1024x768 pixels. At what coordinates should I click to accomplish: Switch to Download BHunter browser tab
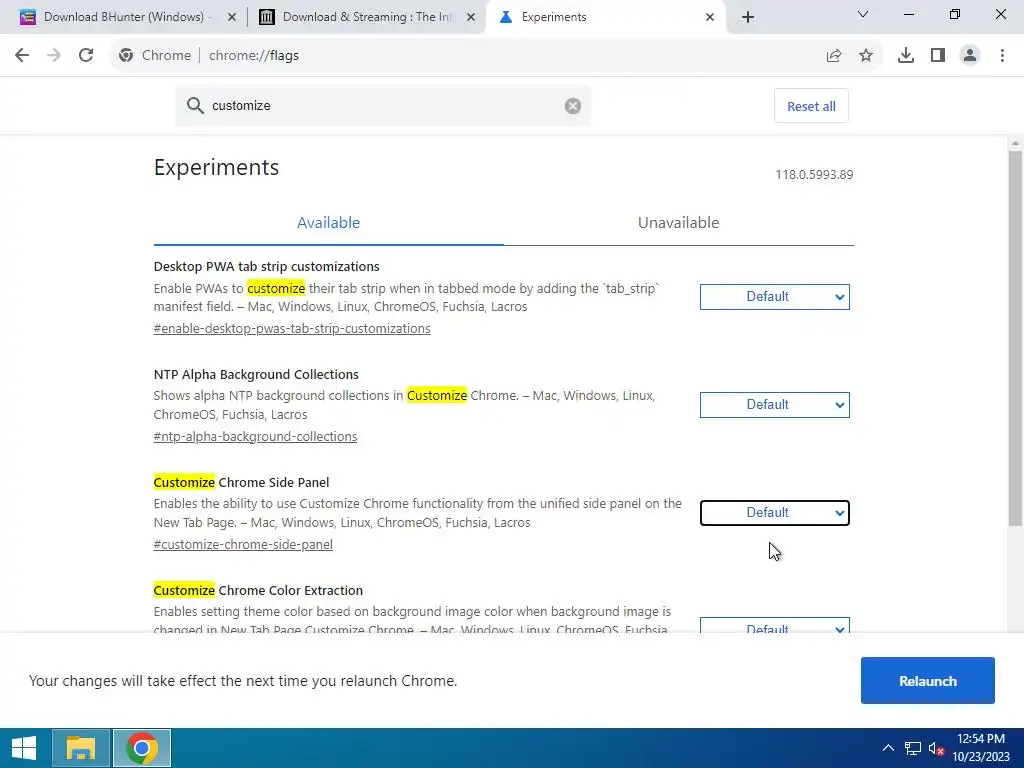pyautogui.click(x=123, y=17)
